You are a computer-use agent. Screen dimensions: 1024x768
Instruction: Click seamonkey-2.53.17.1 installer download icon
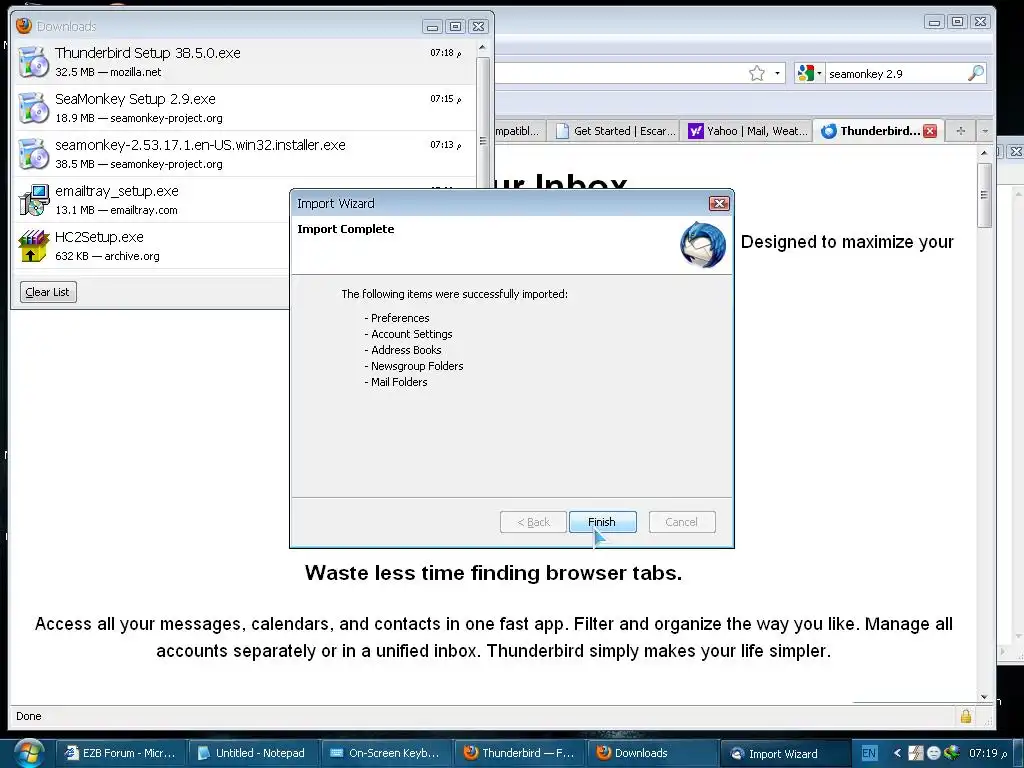[x=33, y=153]
